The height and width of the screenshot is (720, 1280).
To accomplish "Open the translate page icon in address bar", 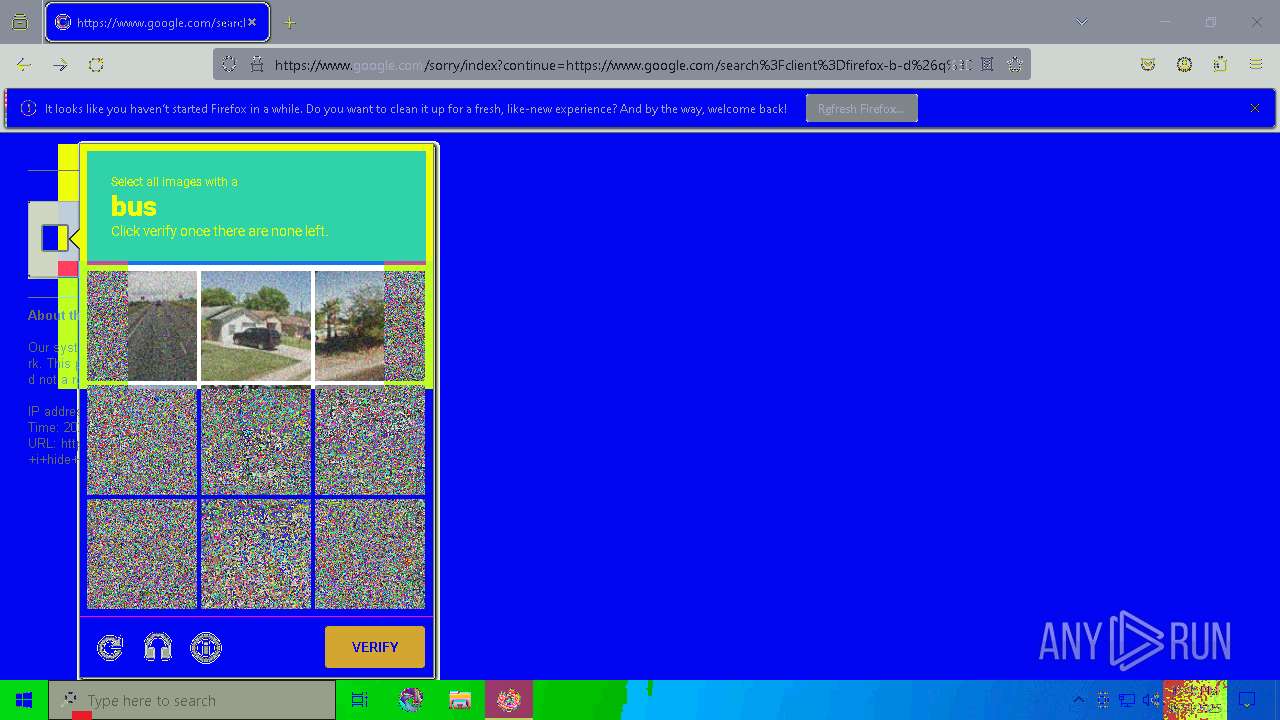I will click(x=987, y=64).
